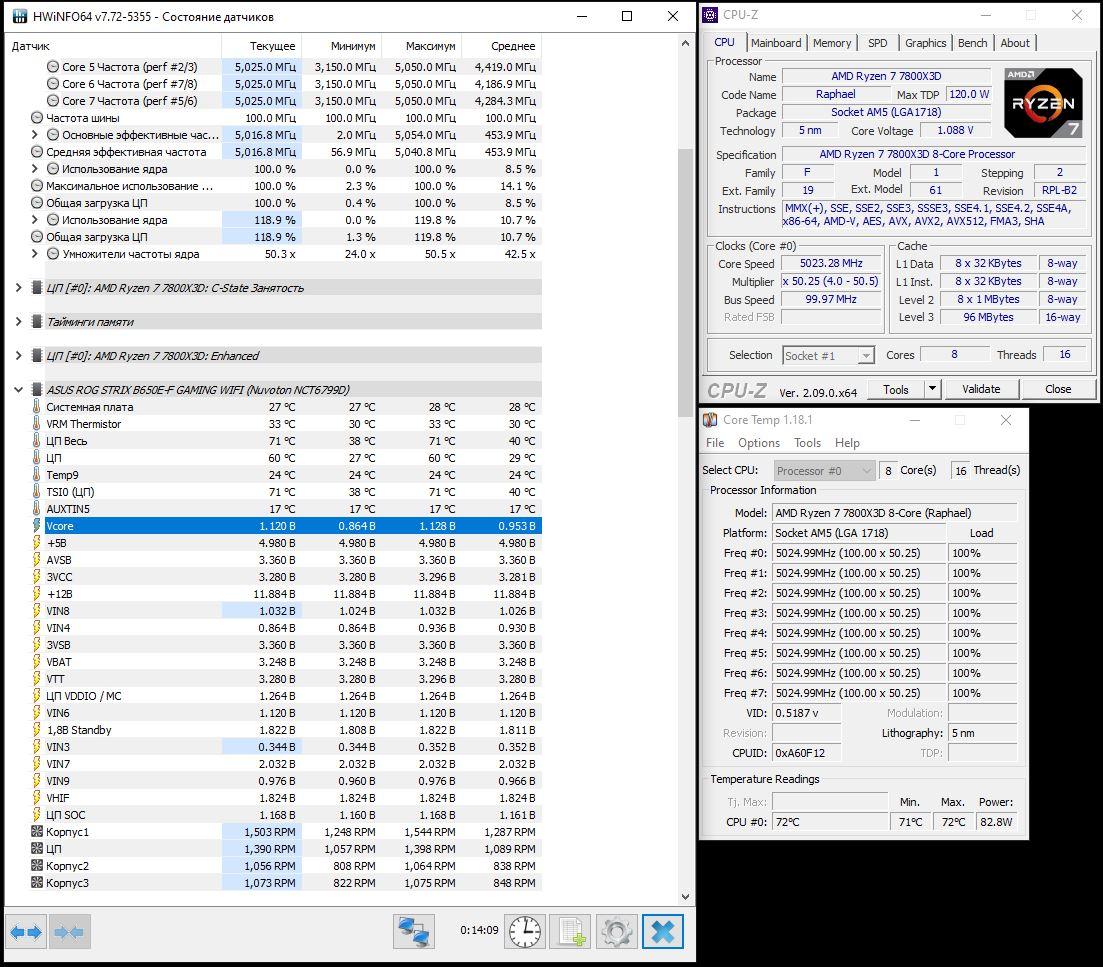
Task: Expand Умножители частоты ядра row
Action: click(x=35, y=254)
